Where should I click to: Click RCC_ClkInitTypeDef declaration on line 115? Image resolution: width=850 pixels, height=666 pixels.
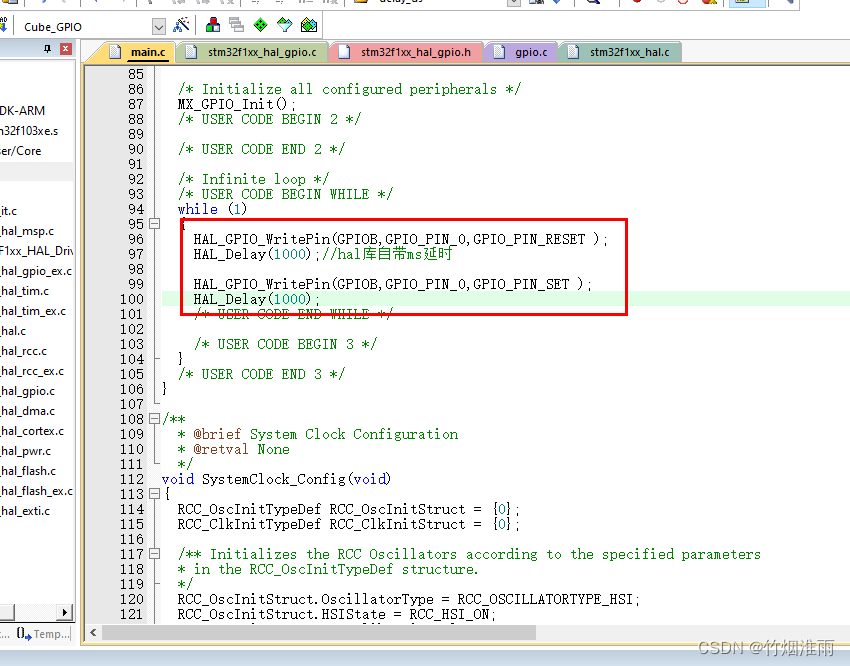click(349, 524)
